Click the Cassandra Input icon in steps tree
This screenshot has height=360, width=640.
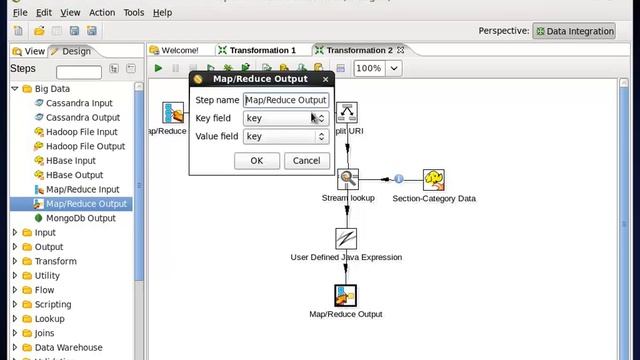pyautogui.click(x=39, y=103)
